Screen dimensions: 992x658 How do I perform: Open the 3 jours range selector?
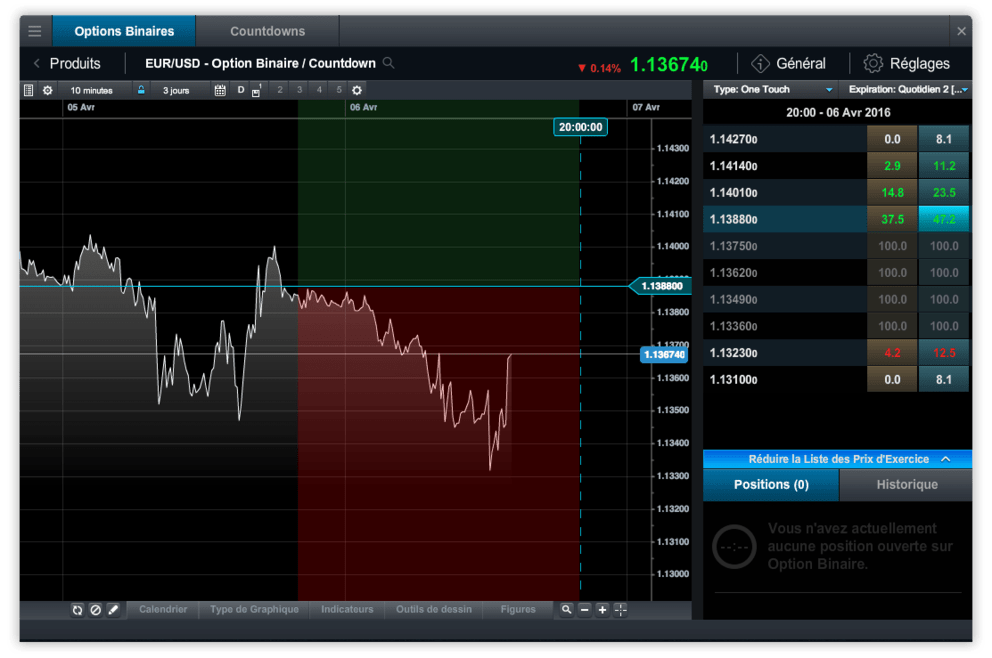point(176,90)
